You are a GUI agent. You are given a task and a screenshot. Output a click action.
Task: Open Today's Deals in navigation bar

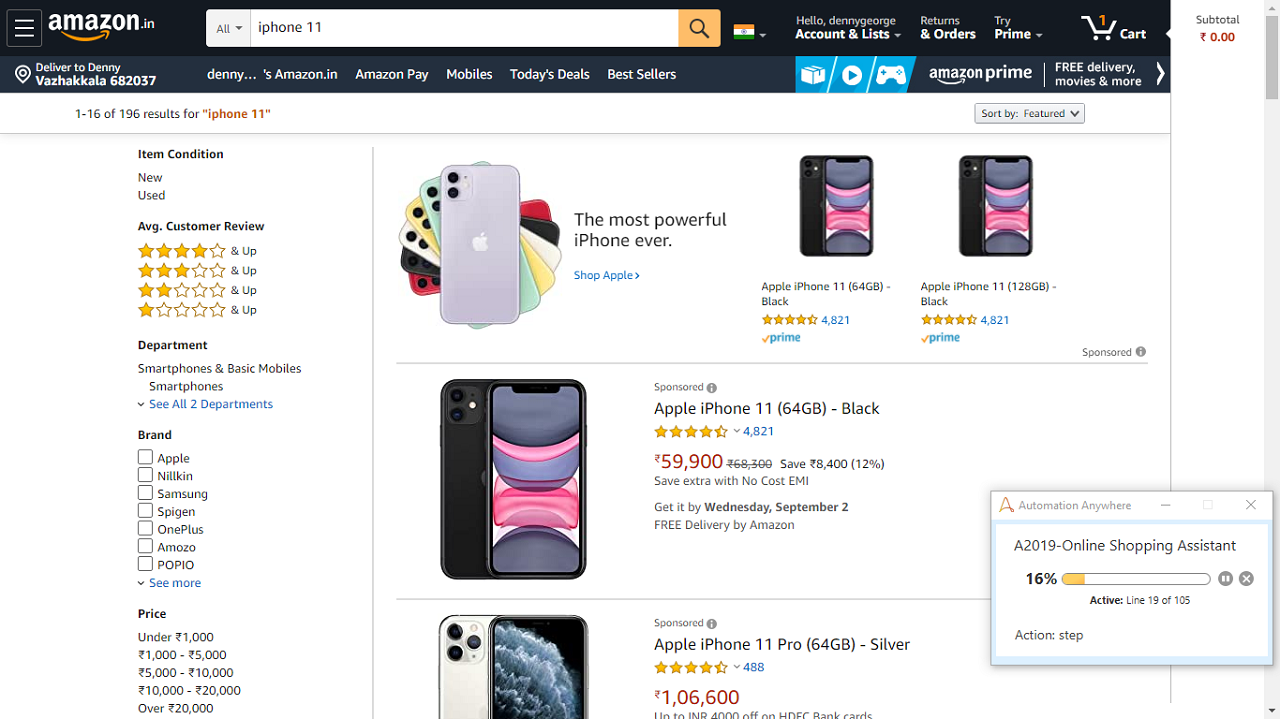pos(549,74)
